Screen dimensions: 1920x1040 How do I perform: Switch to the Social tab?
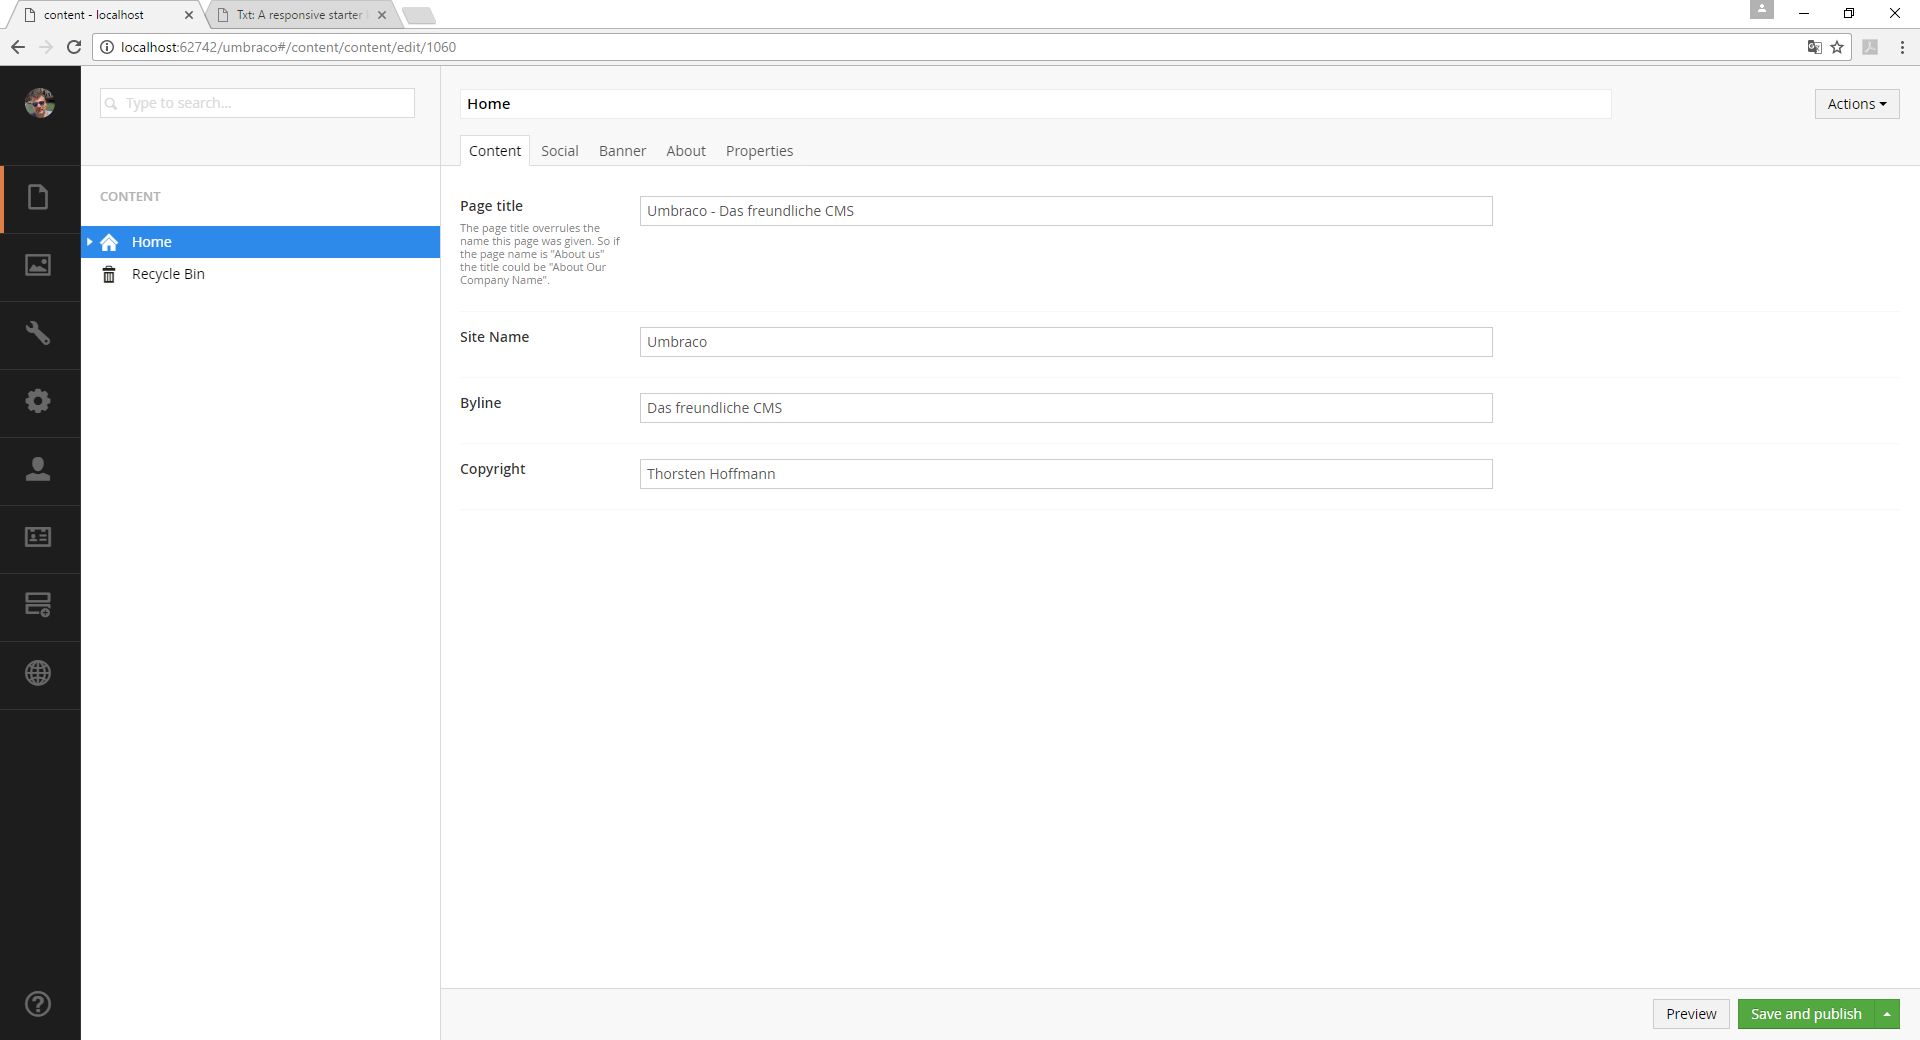[559, 151]
